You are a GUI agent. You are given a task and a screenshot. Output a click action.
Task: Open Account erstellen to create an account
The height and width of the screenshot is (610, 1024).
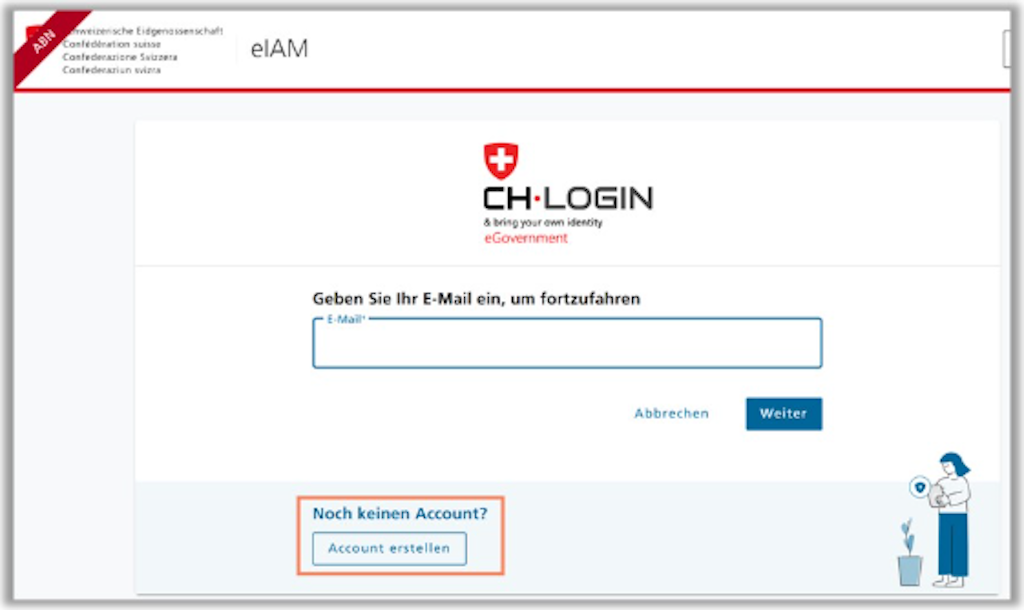(x=389, y=549)
